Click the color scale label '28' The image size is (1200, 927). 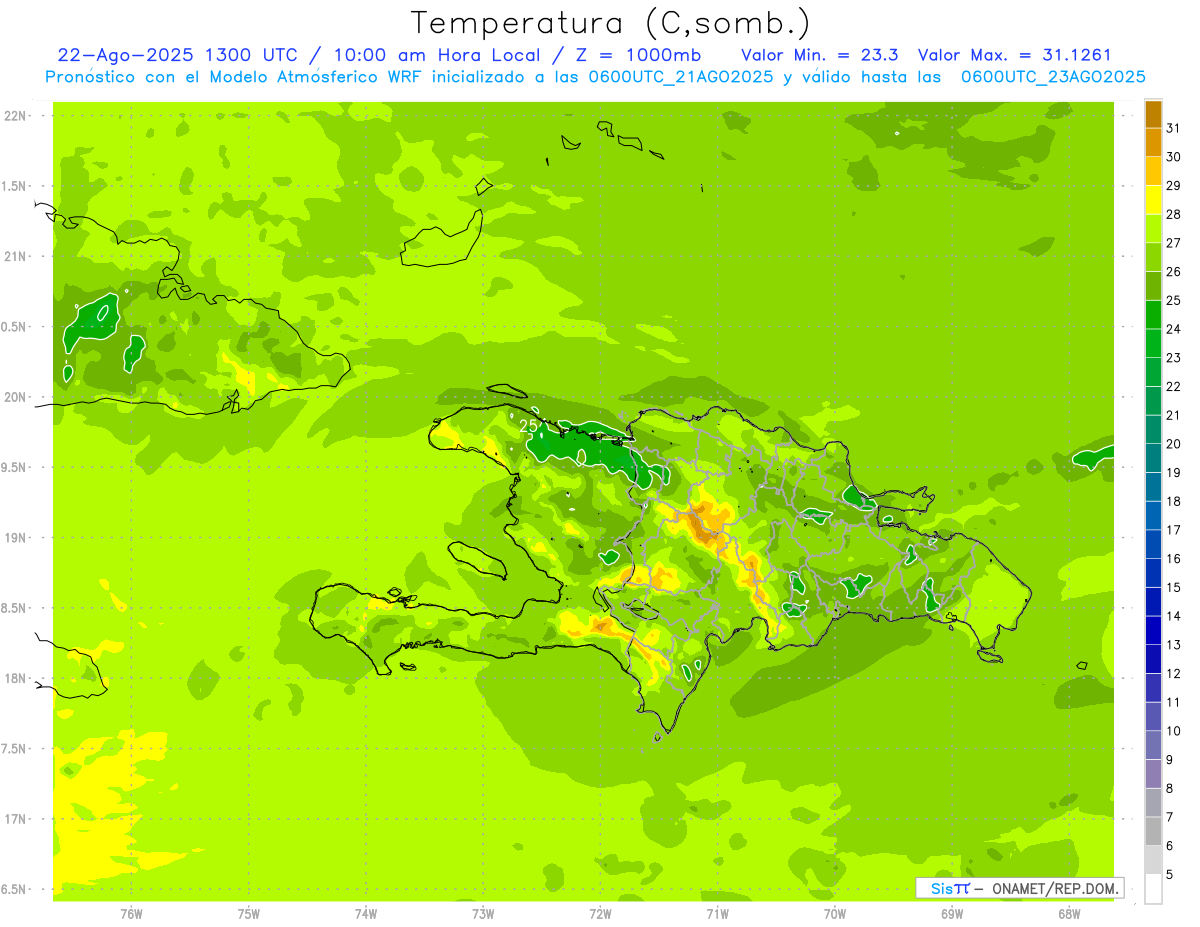(1174, 213)
